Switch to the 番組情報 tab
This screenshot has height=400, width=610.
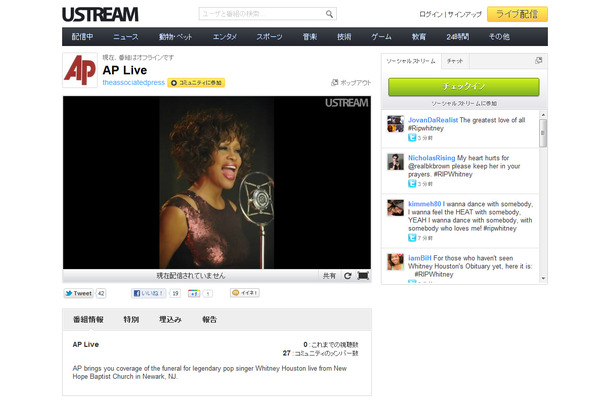click(88, 319)
